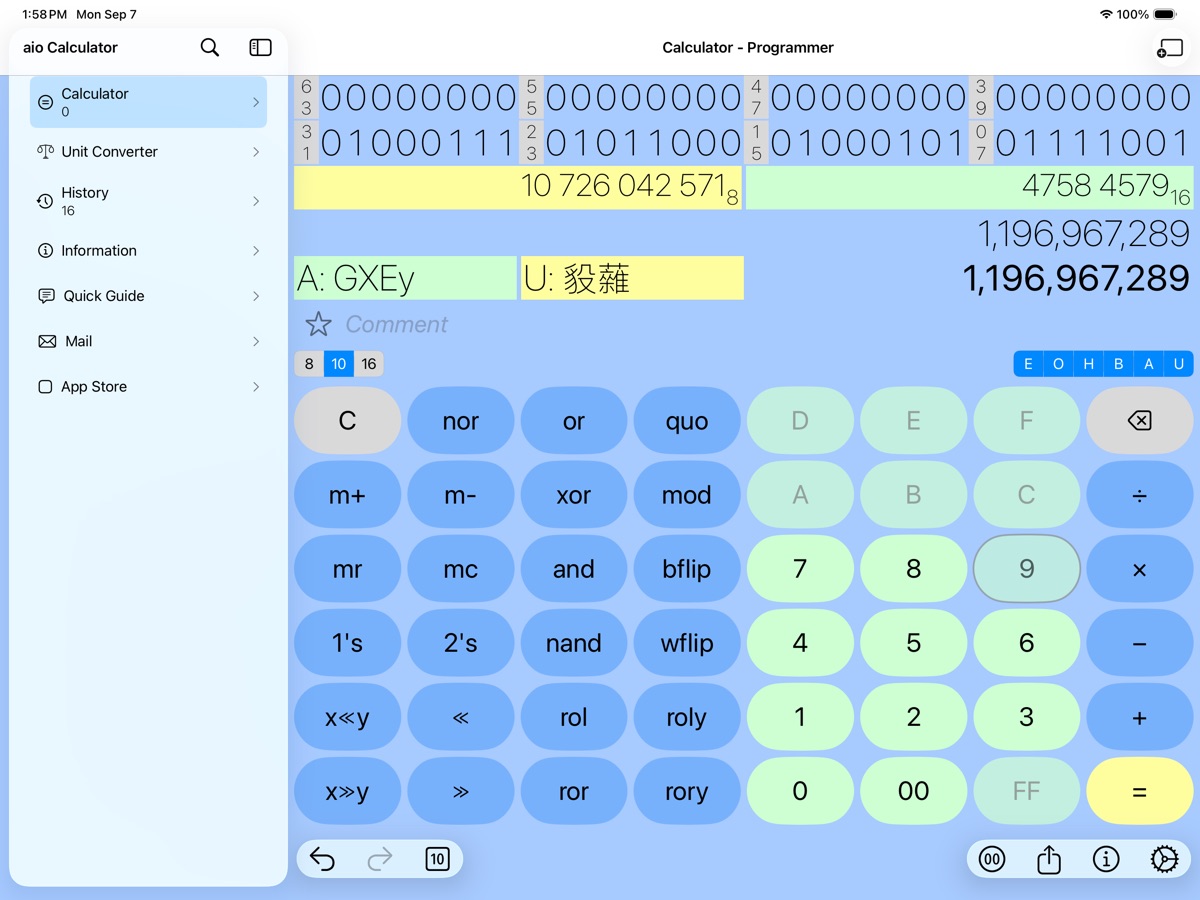1200x900 pixels.
Task: Open Unit Converter in the sidebar
Action: (148, 152)
